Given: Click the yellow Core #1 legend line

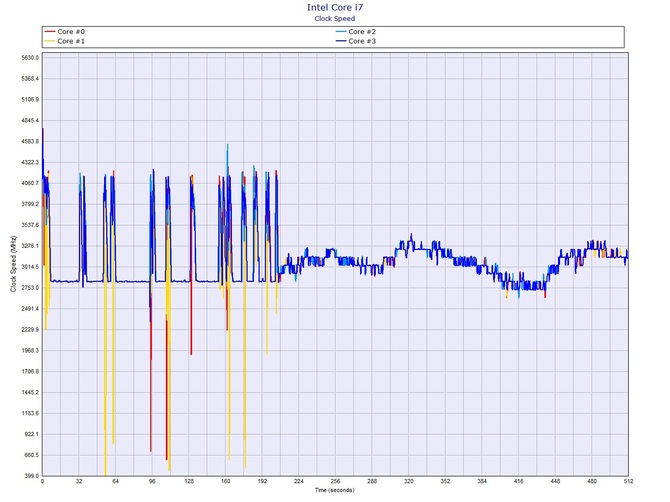Looking at the screenshot, I should point(50,41).
